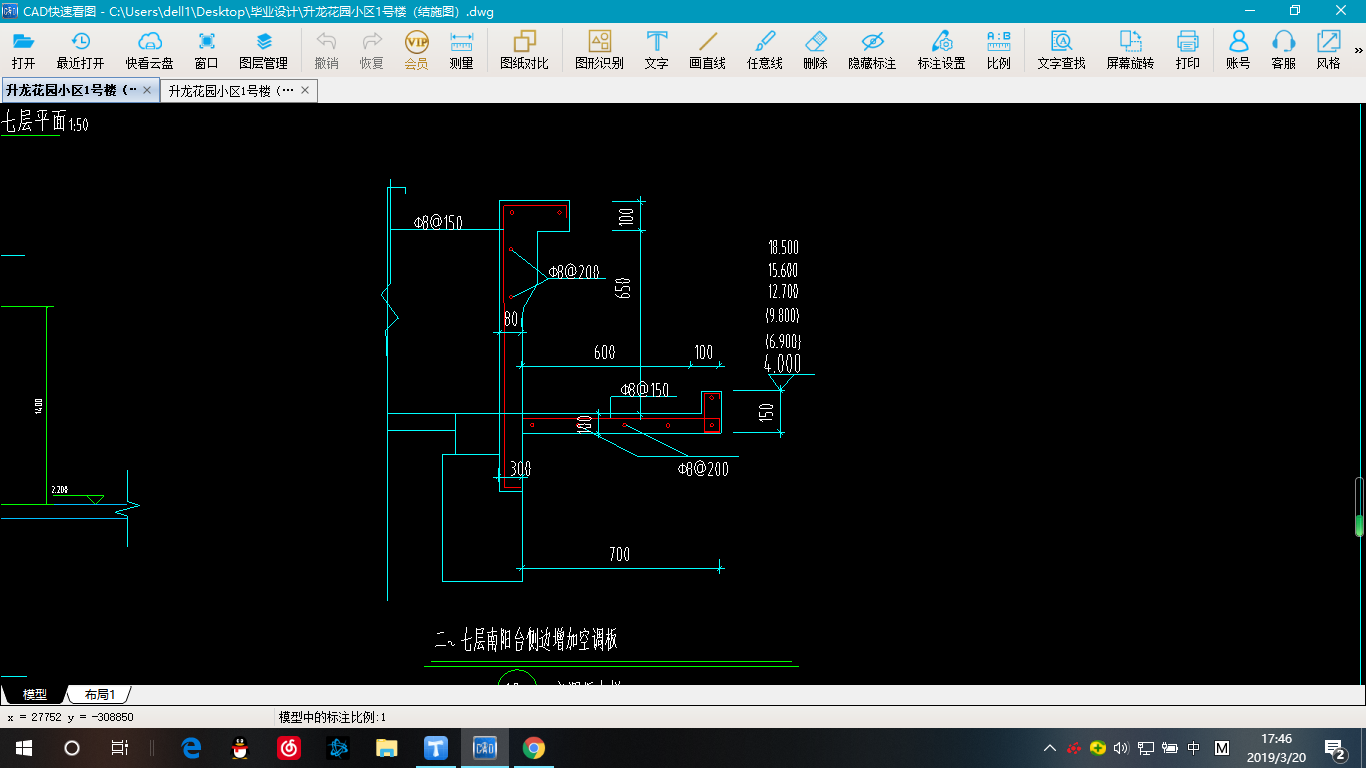The width and height of the screenshot is (1366, 768).
Task: Click the 撤销 undo icon
Action: coord(326,50)
